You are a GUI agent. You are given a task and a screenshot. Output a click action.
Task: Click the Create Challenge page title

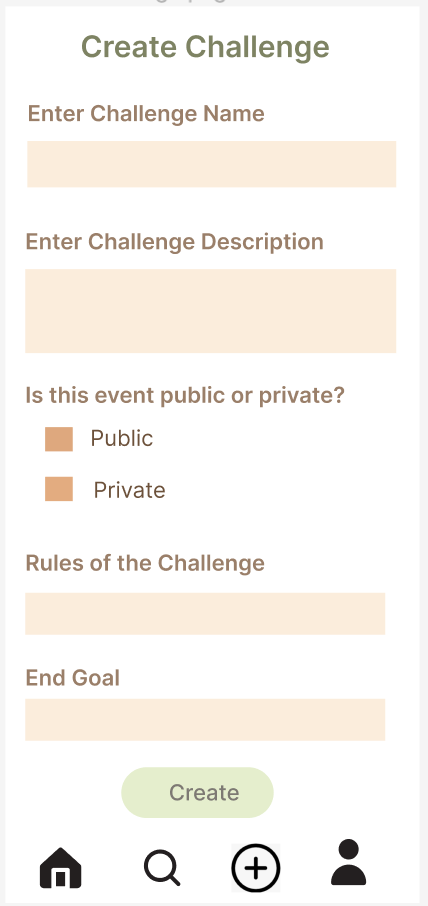[x=205, y=47]
